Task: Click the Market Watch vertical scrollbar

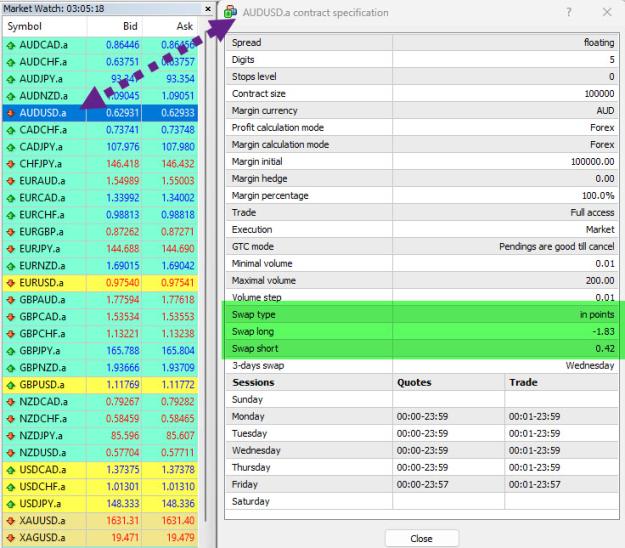Action: (x=206, y=279)
